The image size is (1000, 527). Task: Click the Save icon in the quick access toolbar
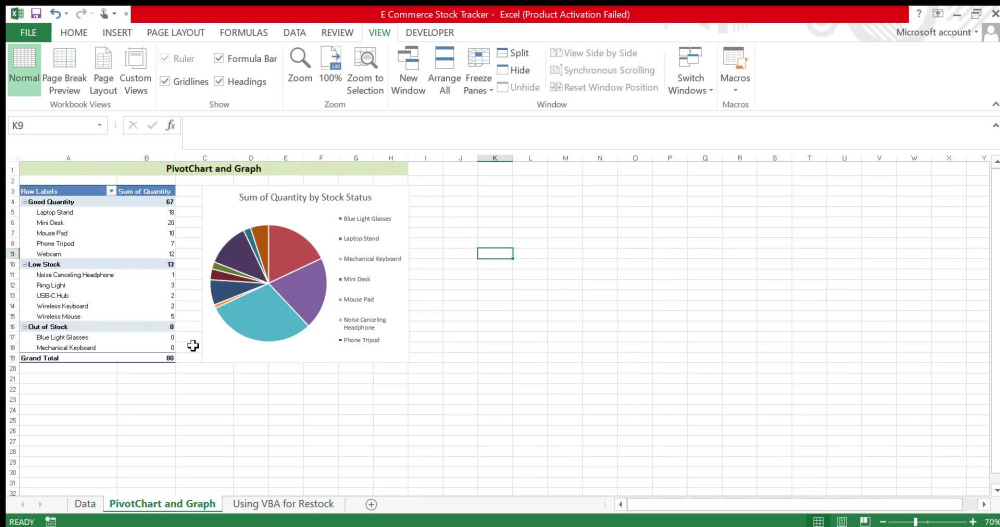coord(36,13)
